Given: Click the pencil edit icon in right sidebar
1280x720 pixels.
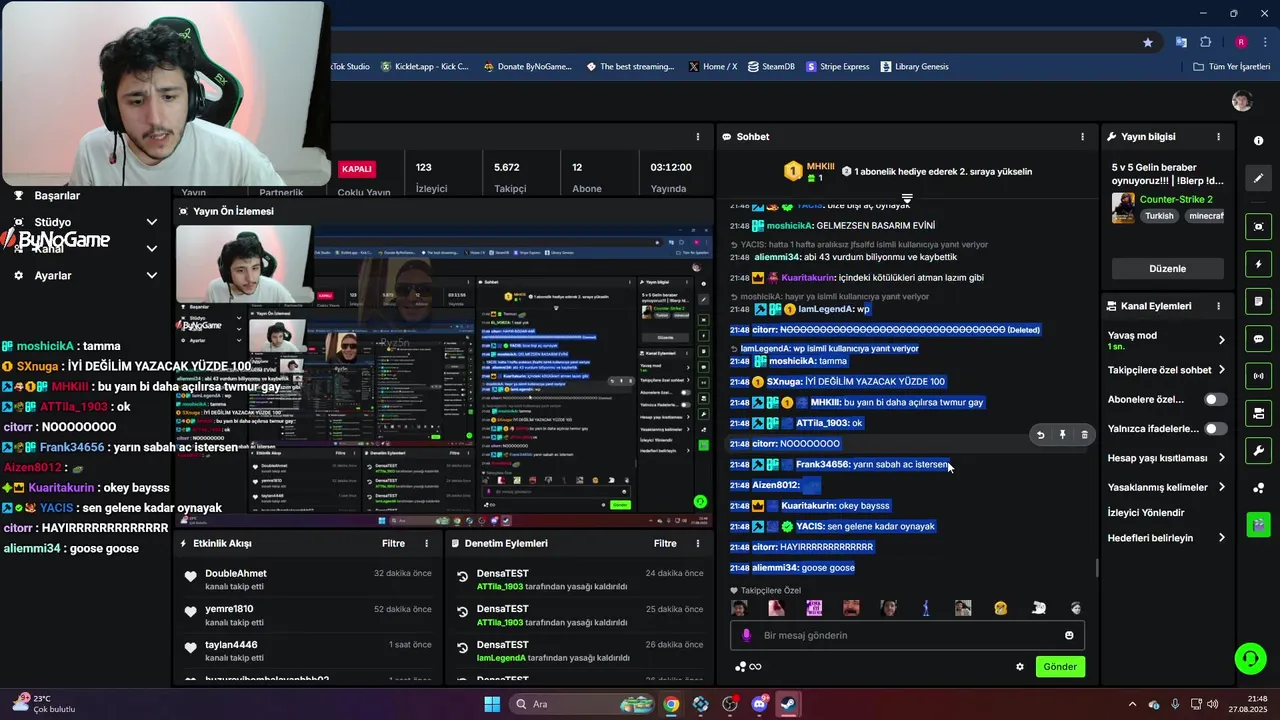Looking at the screenshot, I should (x=1259, y=178).
